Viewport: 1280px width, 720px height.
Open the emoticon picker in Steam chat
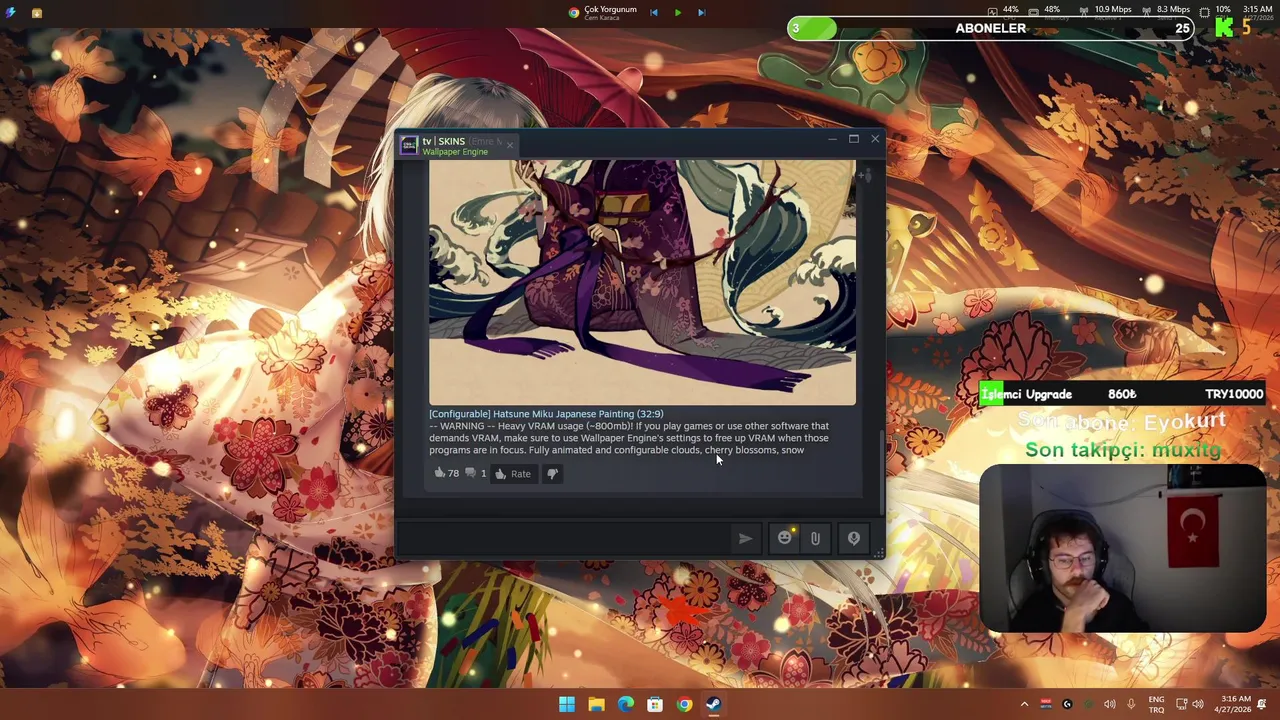(x=785, y=538)
